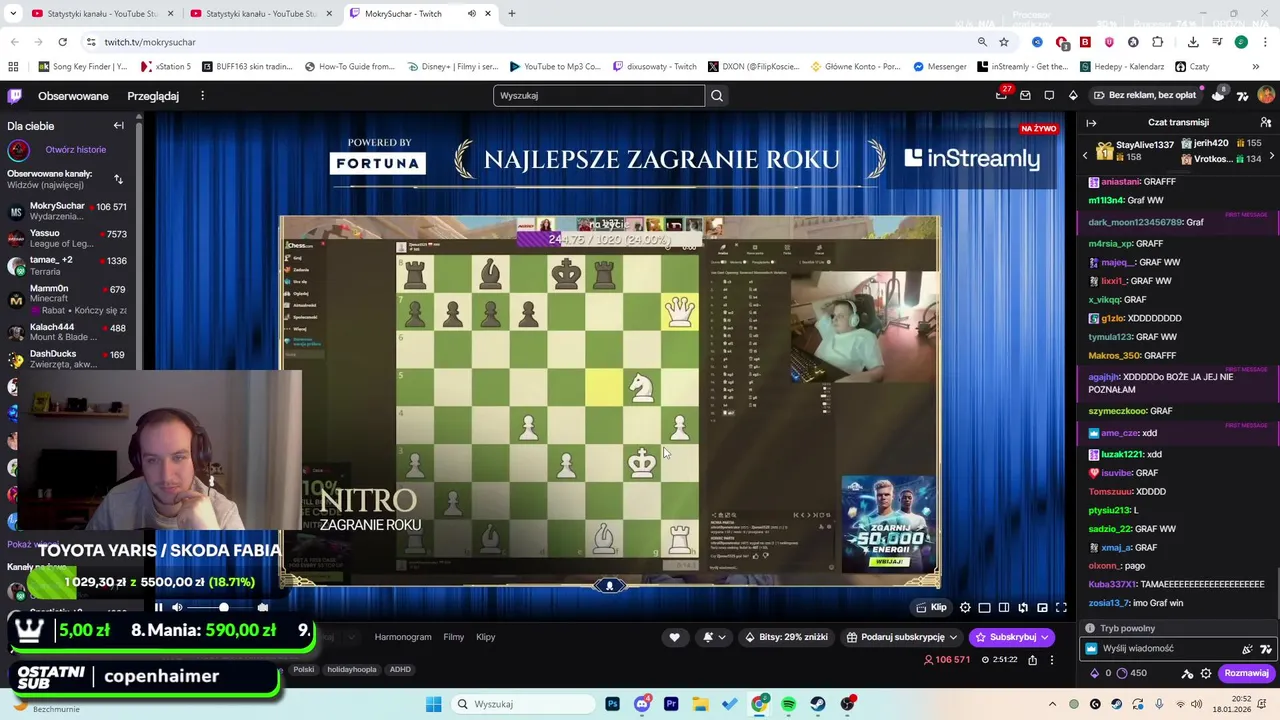This screenshot has height=720, width=1280.
Task: Open the Twitch home logo
Action: pyautogui.click(x=14, y=96)
